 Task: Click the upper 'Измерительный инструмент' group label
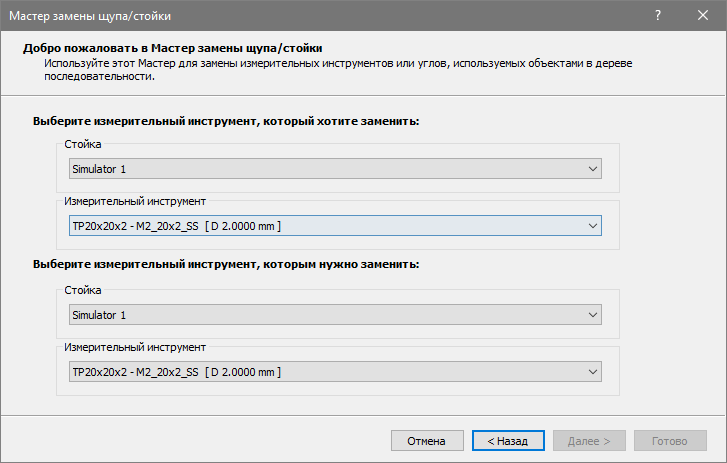tap(135, 201)
